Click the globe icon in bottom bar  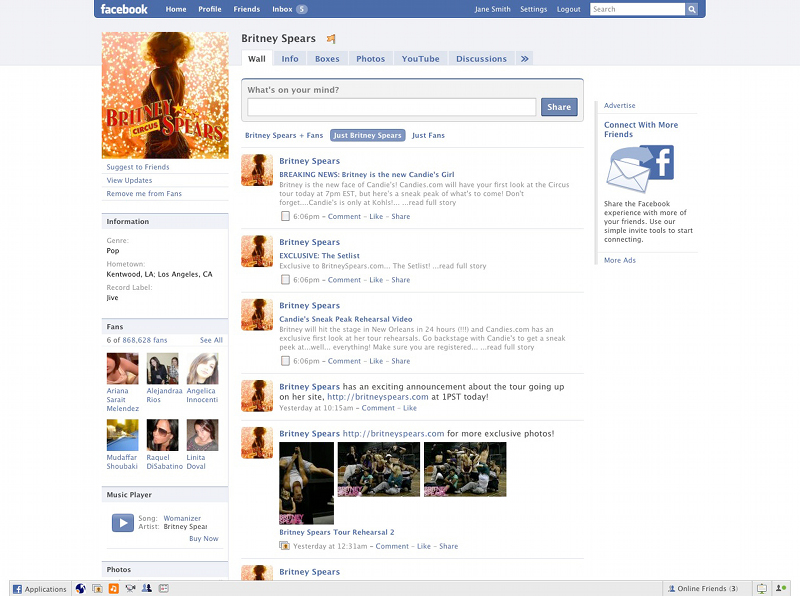point(81,588)
